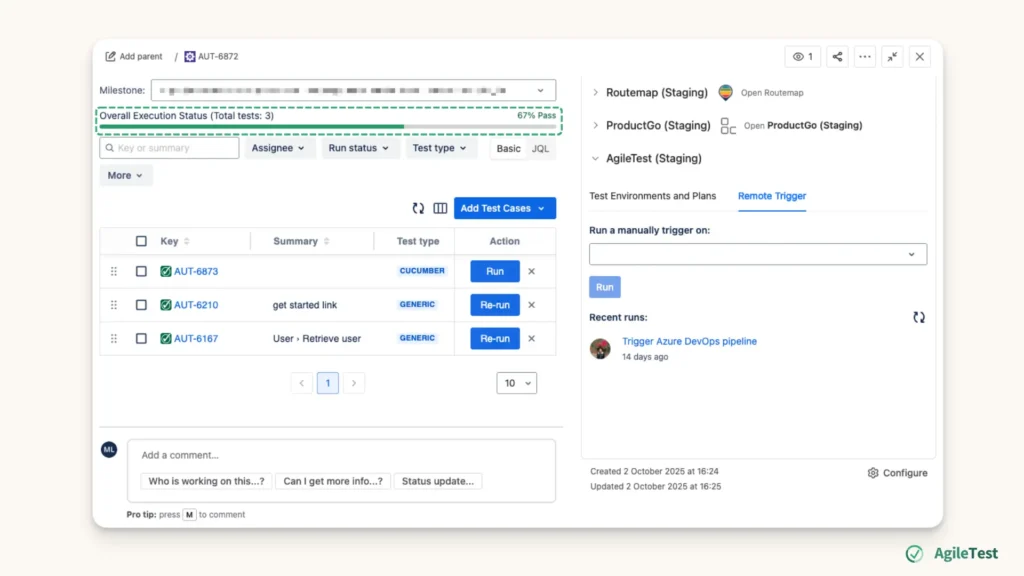Switch to the Remote Trigger tab
Image resolution: width=1024 pixels, height=576 pixels.
772,196
